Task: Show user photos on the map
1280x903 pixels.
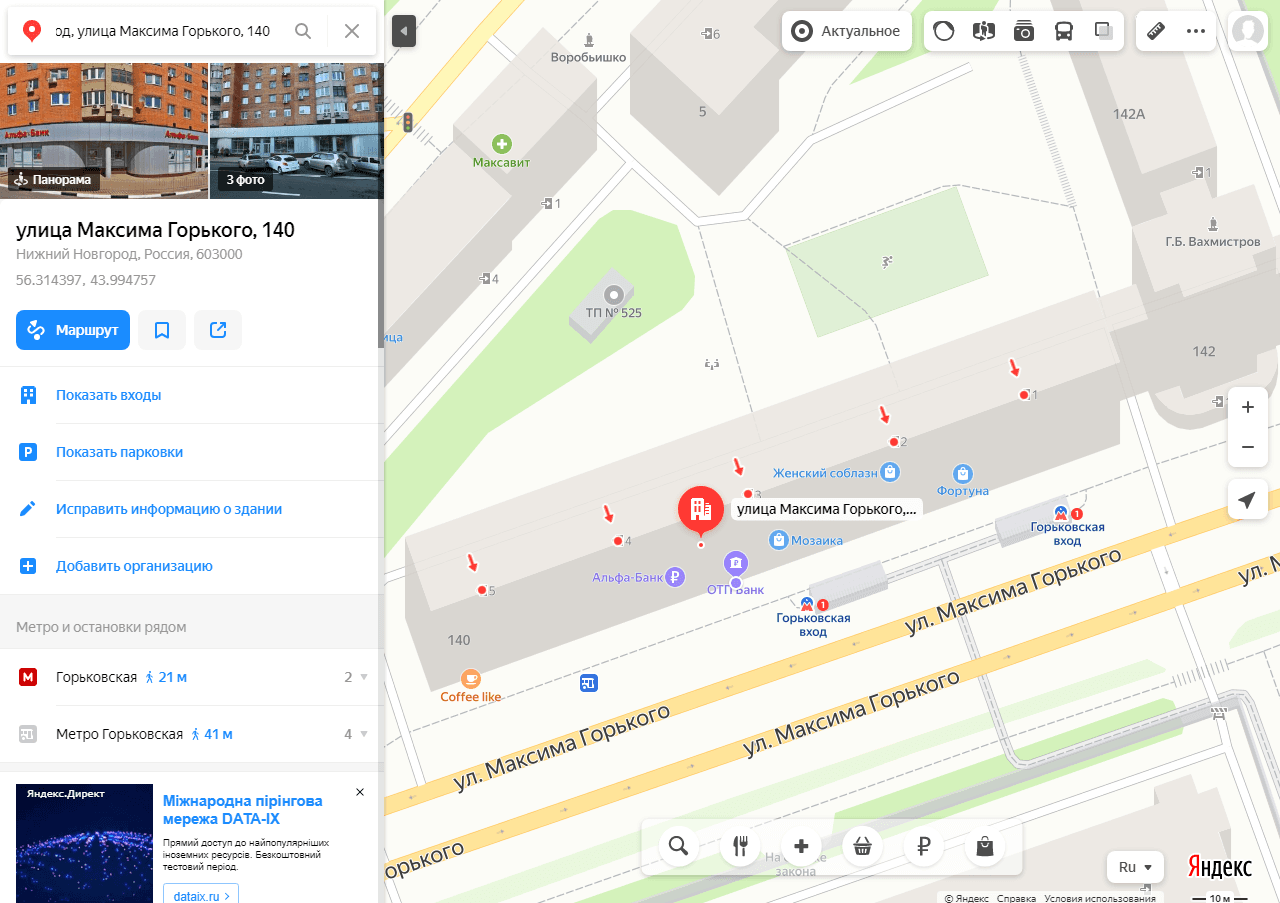Action: 1024,31
